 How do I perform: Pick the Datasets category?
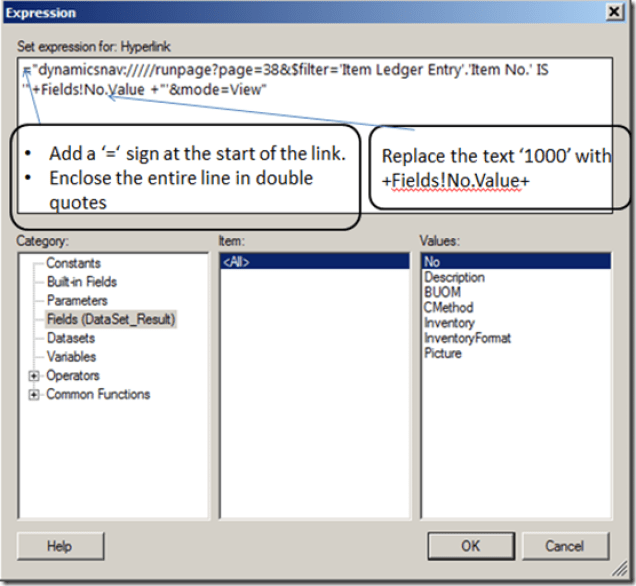pos(72,338)
